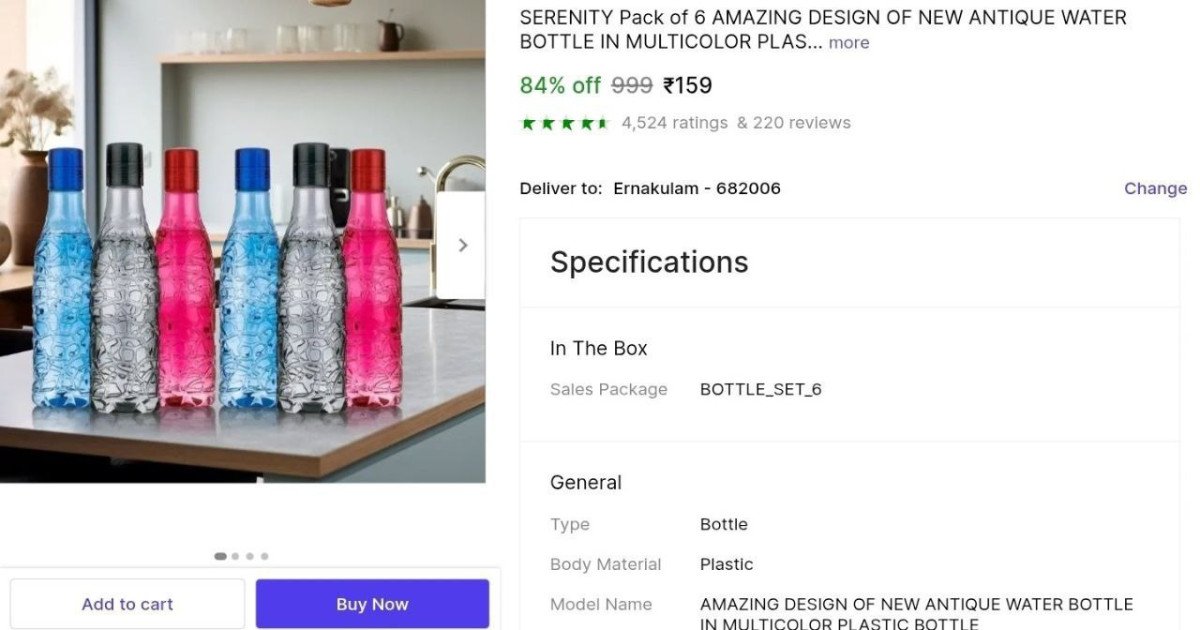
Task: Open the 4,524 ratings link
Action: [x=674, y=123]
